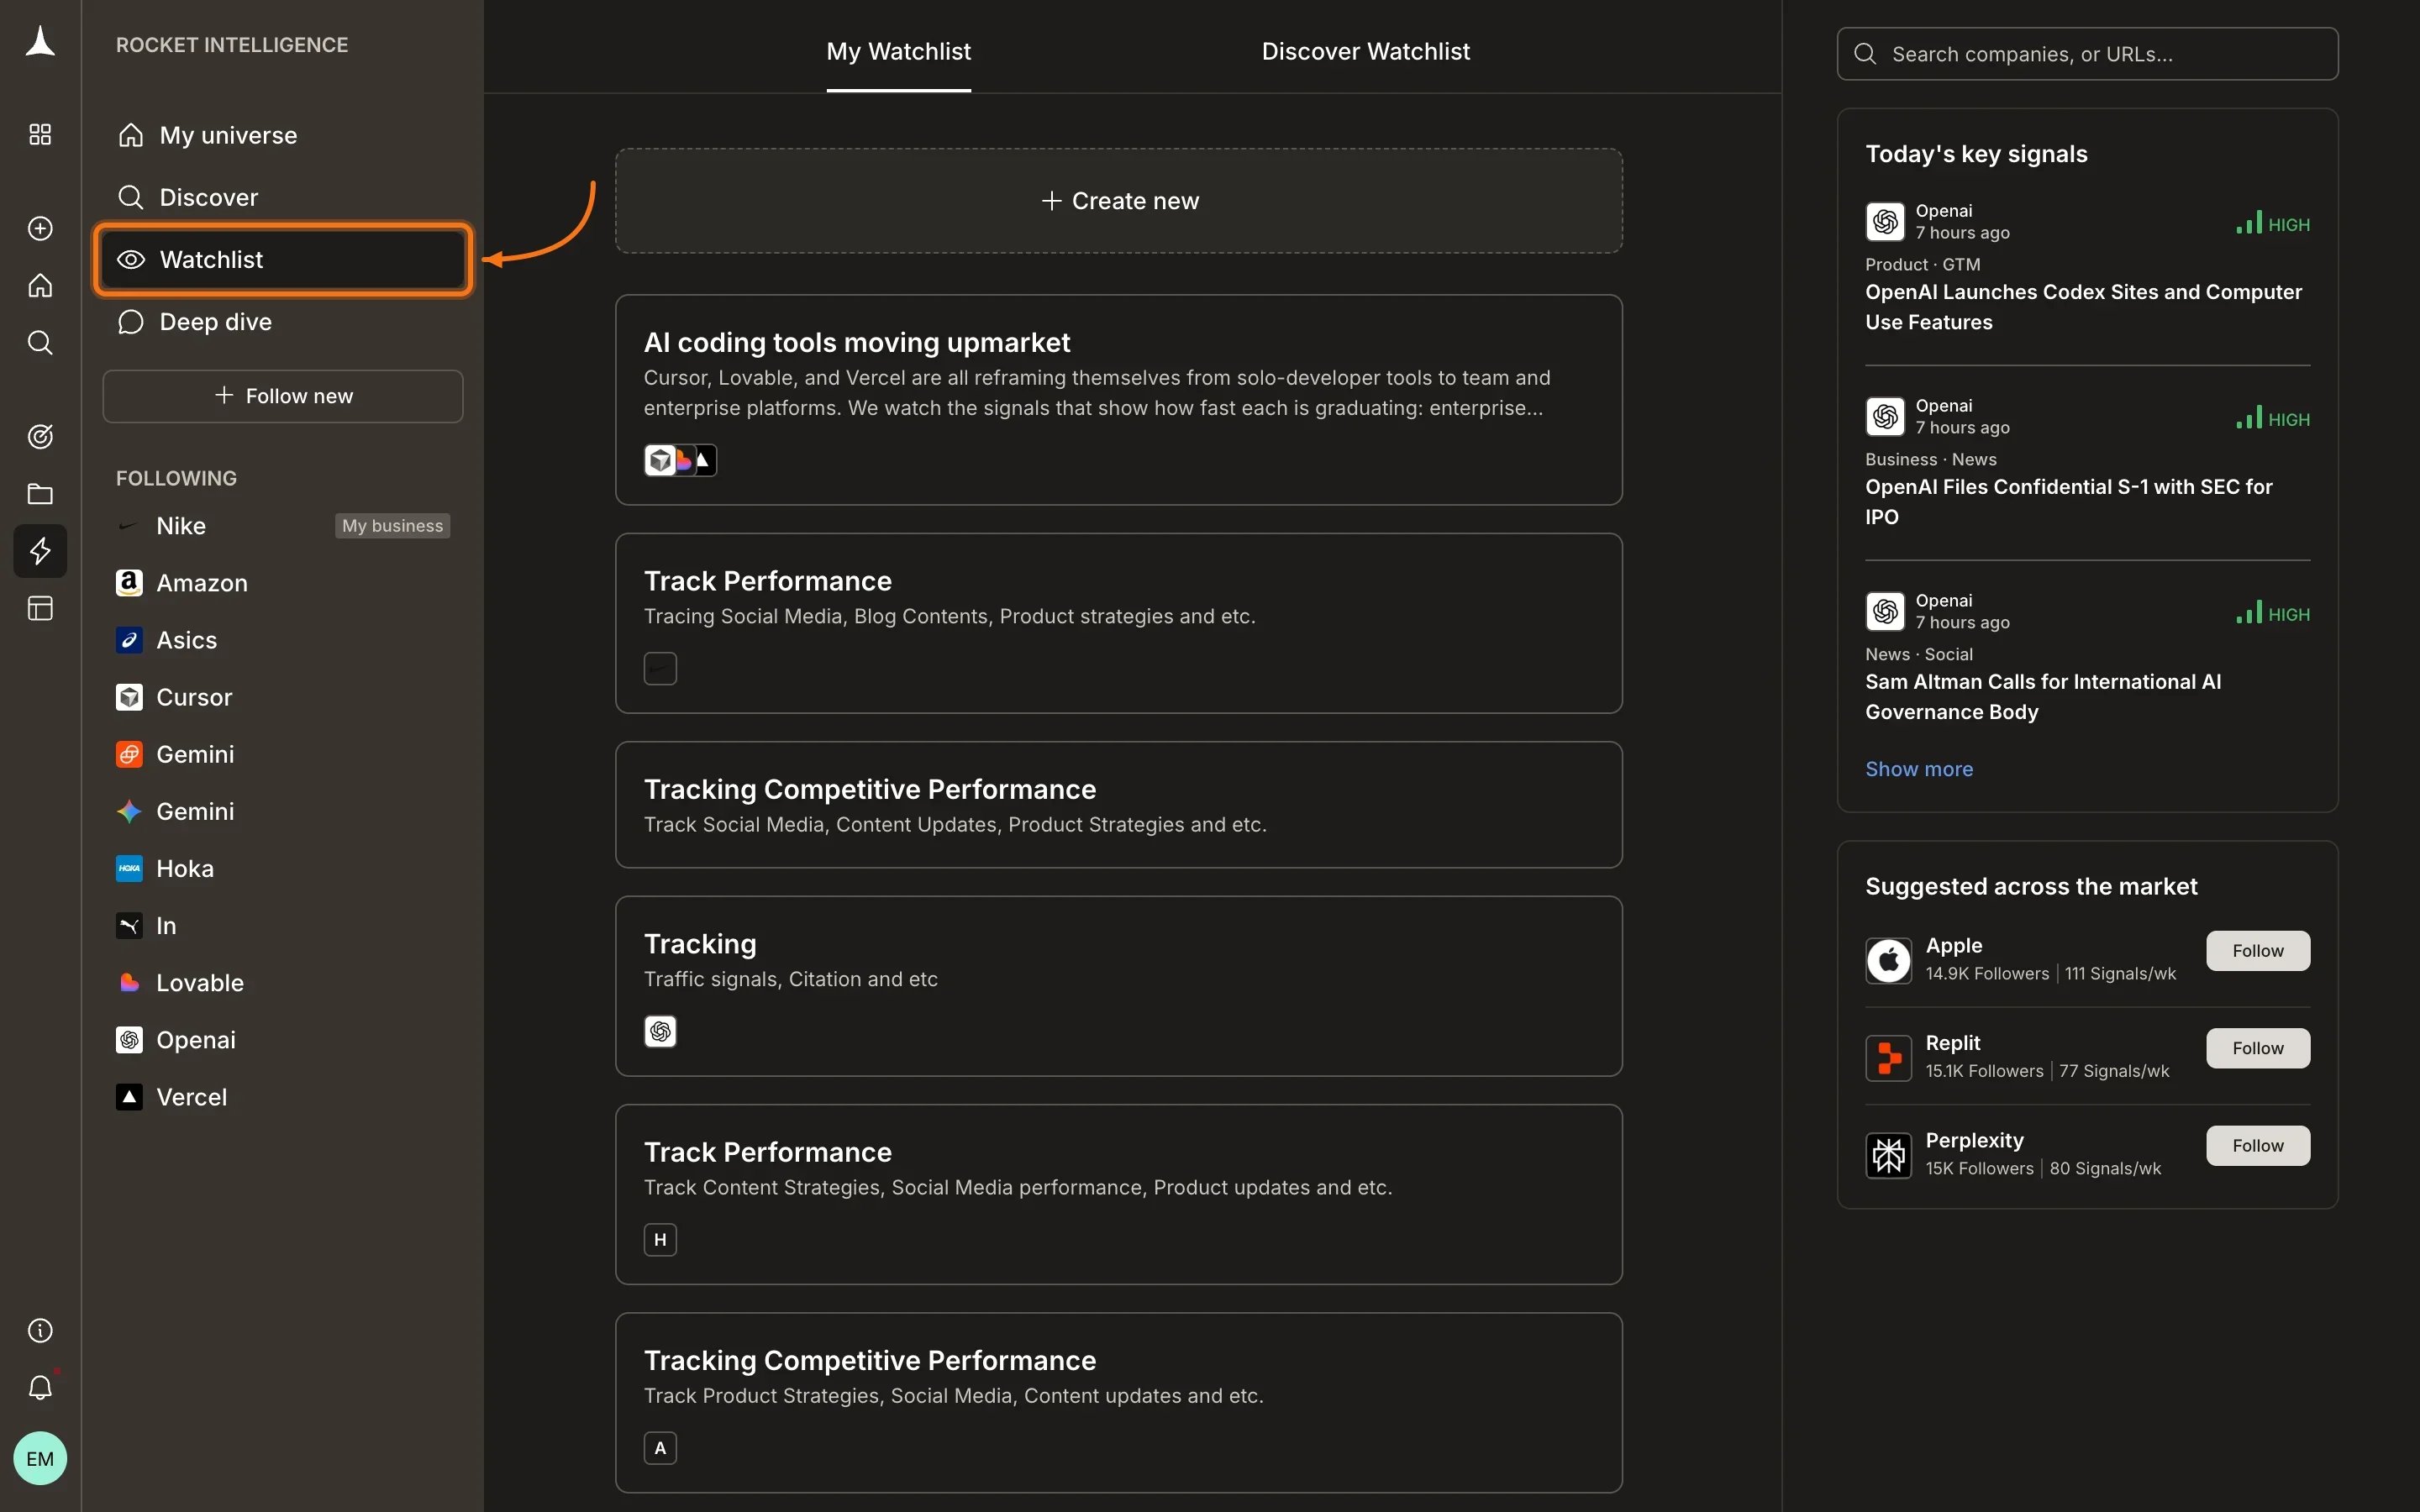Click the orange Gemini logo icon
This screenshot has width=2420, height=1512.
click(129, 754)
